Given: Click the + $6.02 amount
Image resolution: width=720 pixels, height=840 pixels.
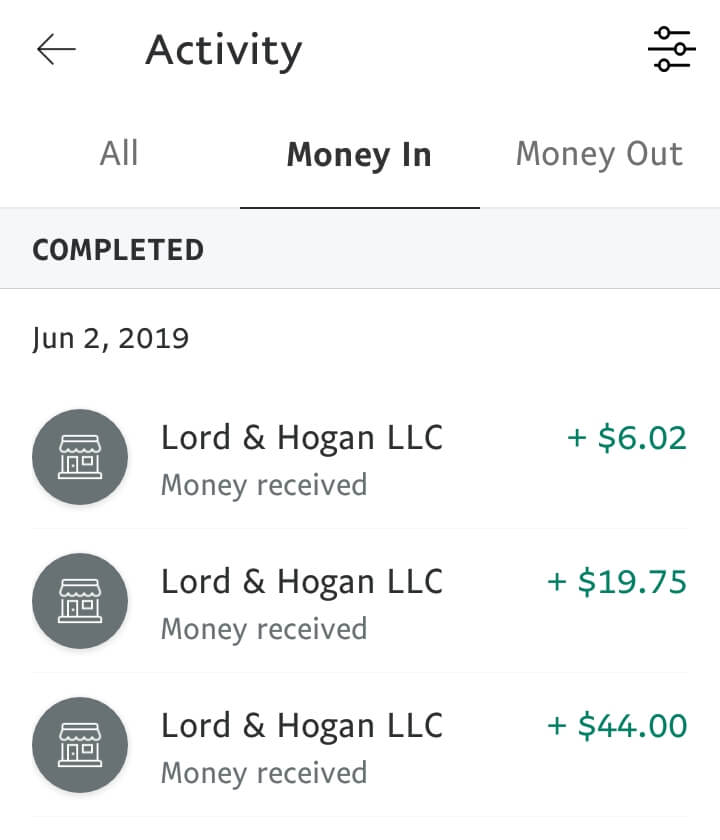Looking at the screenshot, I should (627, 438).
